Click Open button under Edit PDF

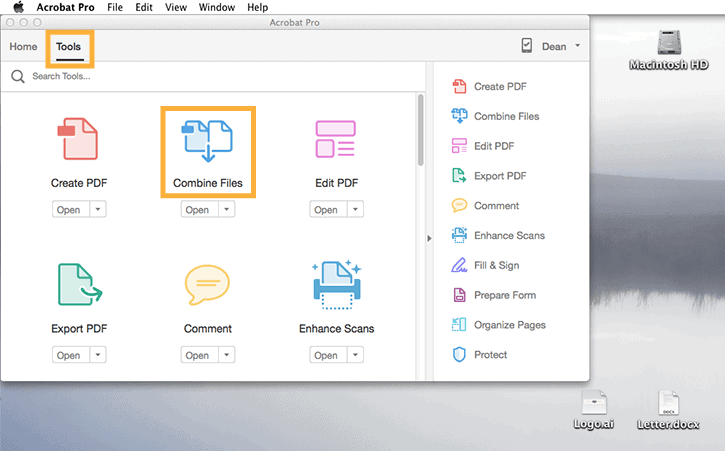coord(328,209)
